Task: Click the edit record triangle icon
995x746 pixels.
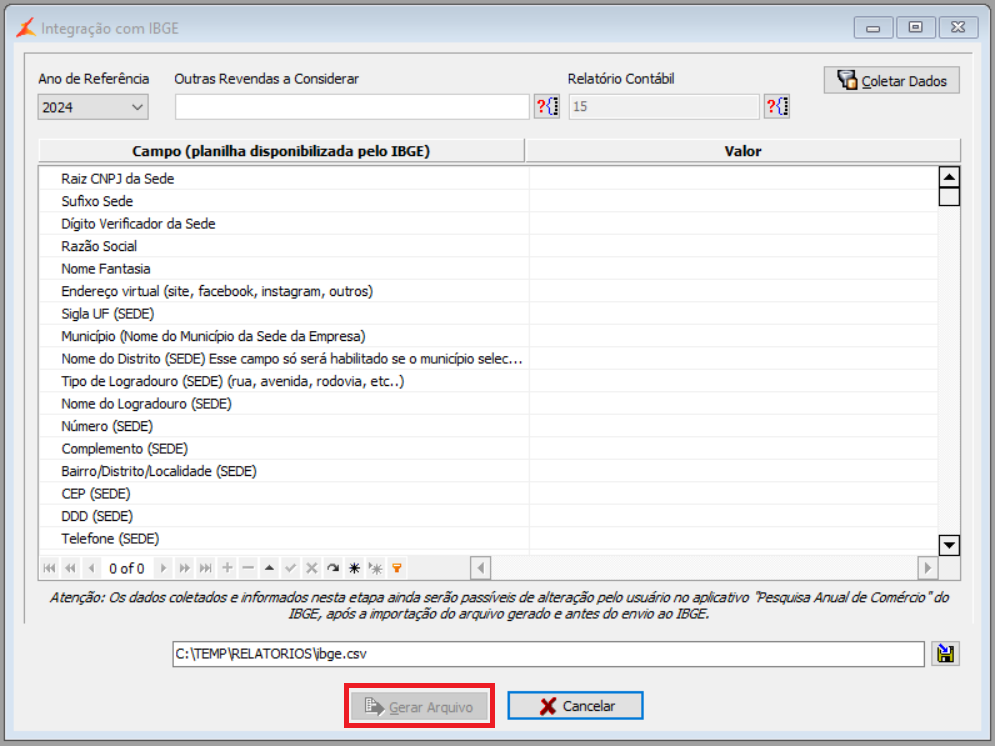Action: click(269, 568)
